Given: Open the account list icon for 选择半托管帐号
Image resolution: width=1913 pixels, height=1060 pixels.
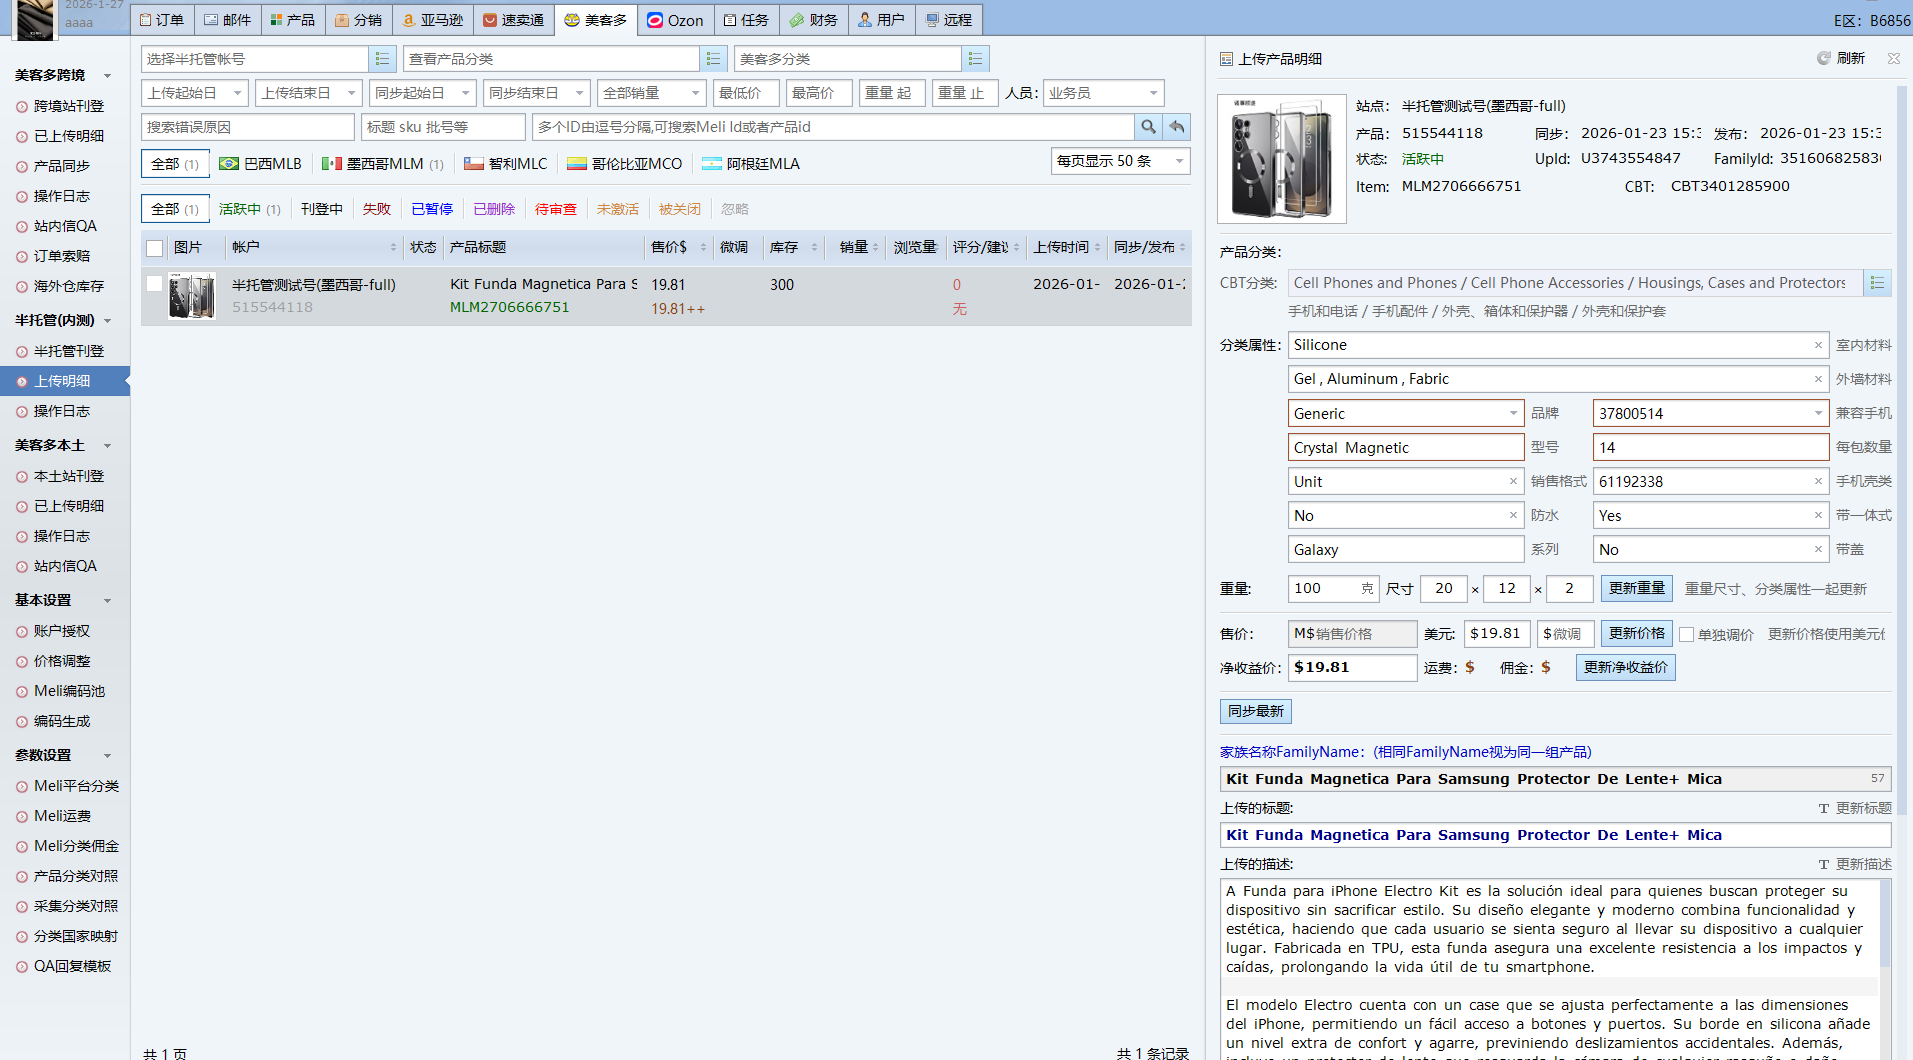Looking at the screenshot, I should [x=382, y=59].
